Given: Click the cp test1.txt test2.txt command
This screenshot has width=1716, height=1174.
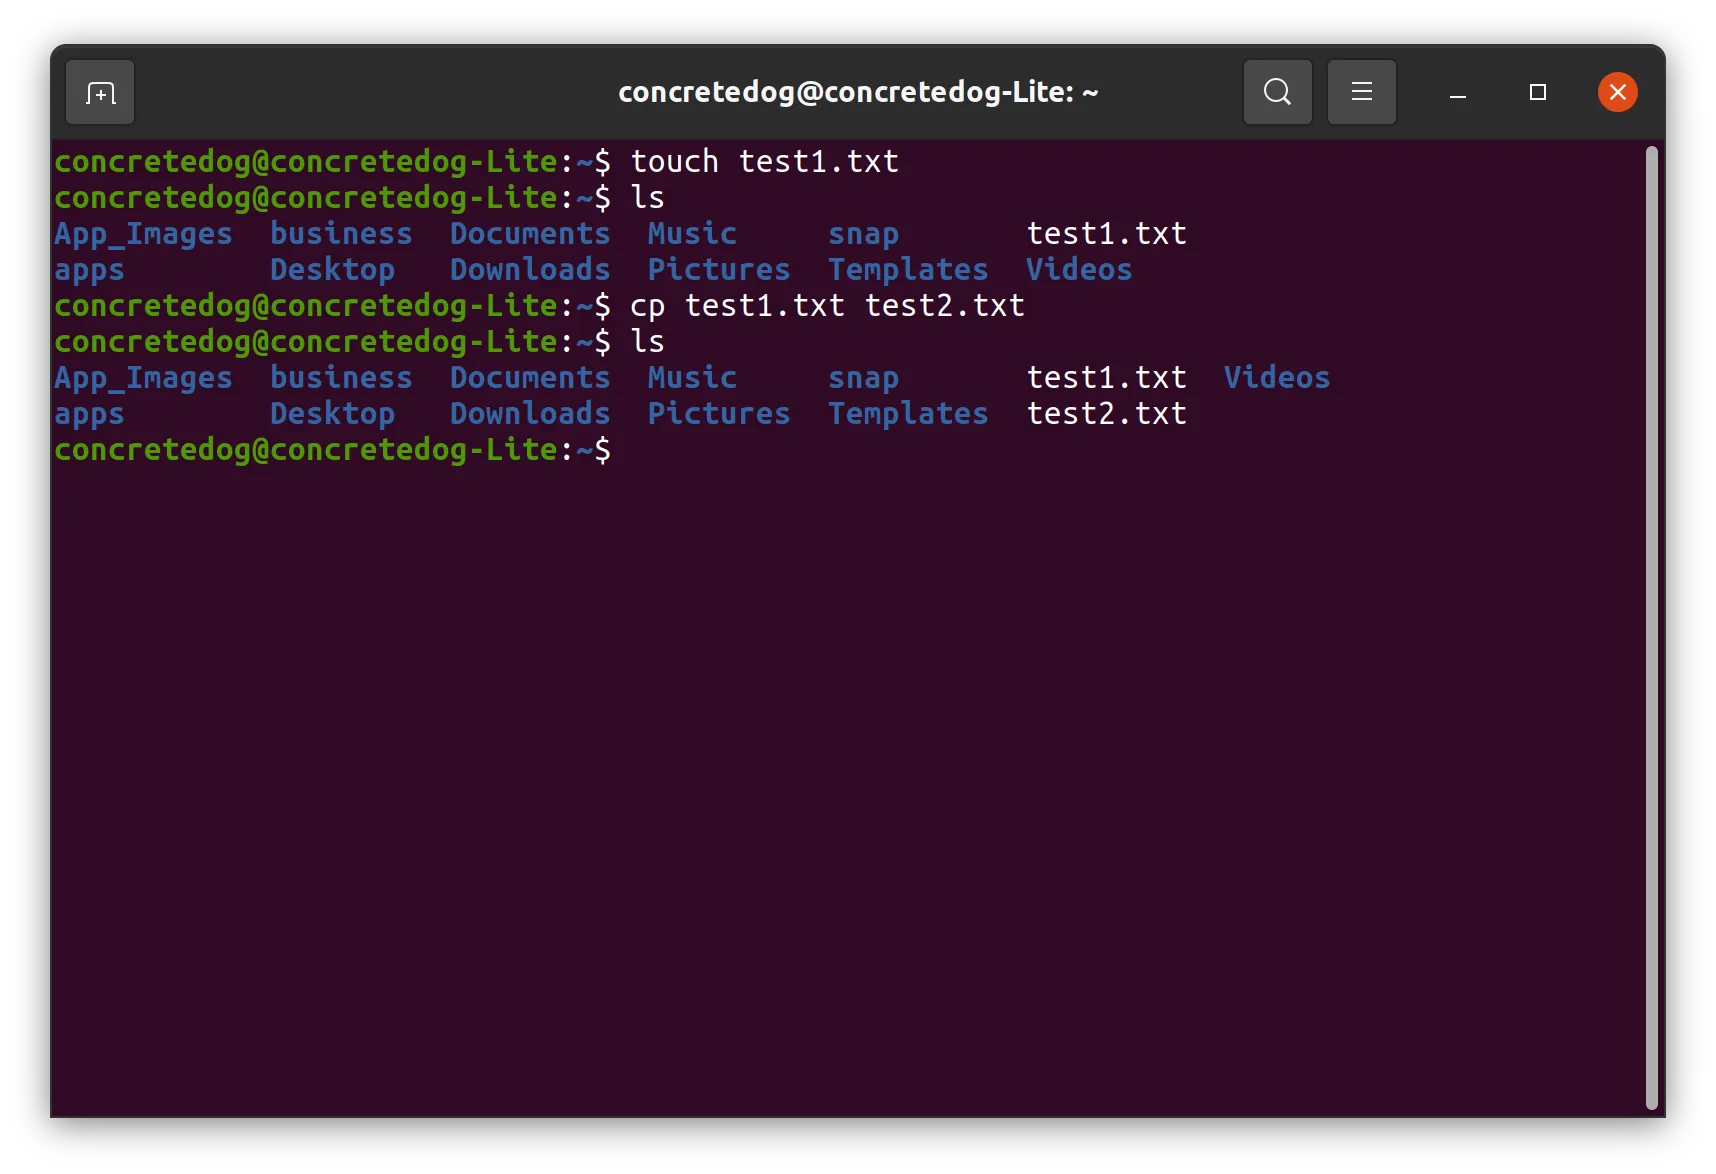Looking at the screenshot, I should [x=827, y=306].
